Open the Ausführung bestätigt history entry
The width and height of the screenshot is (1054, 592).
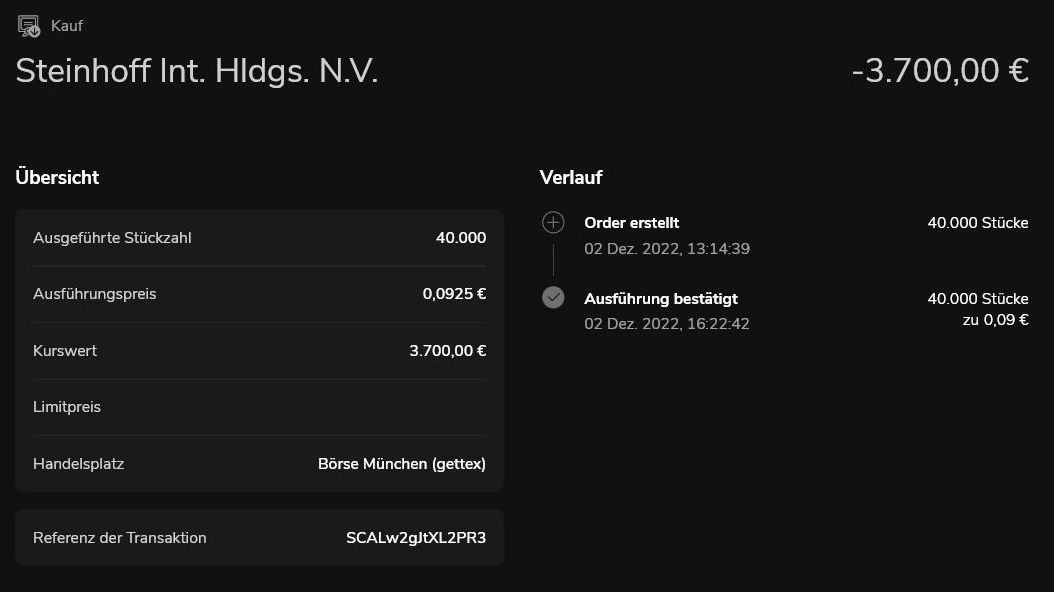[661, 299]
